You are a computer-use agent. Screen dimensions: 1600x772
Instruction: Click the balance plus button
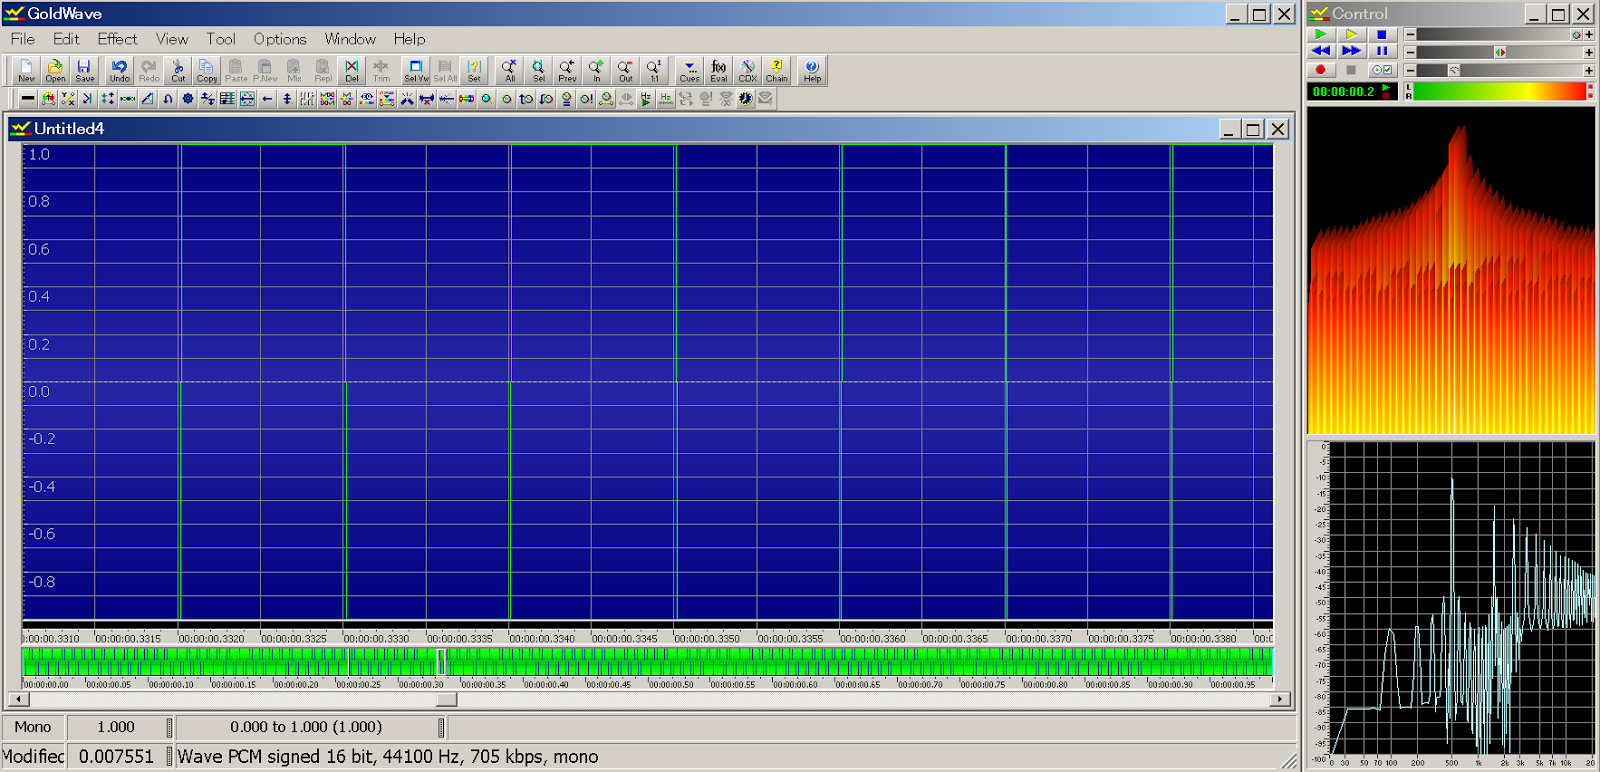pyautogui.click(x=1589, y=52)
